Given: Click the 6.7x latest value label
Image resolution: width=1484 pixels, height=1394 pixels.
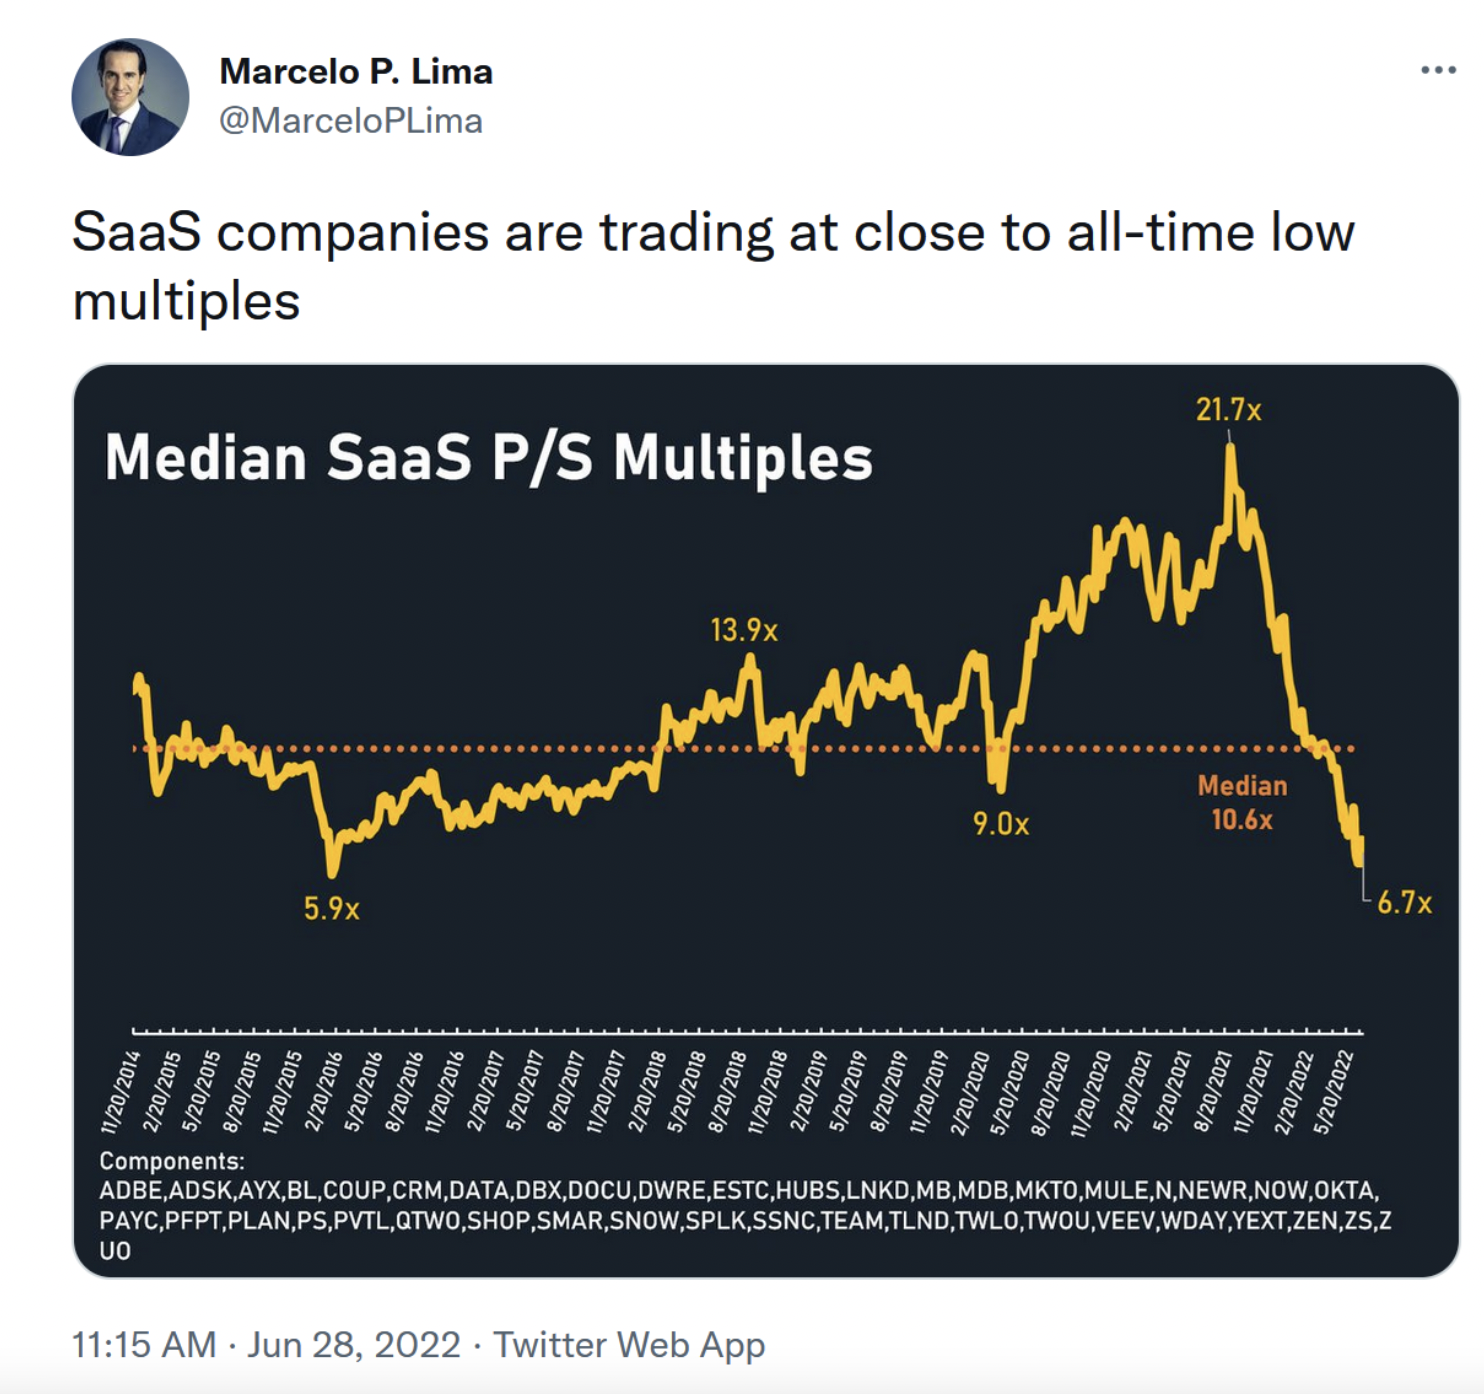Looking at the screenshot, I should (x=1404, y=903).
